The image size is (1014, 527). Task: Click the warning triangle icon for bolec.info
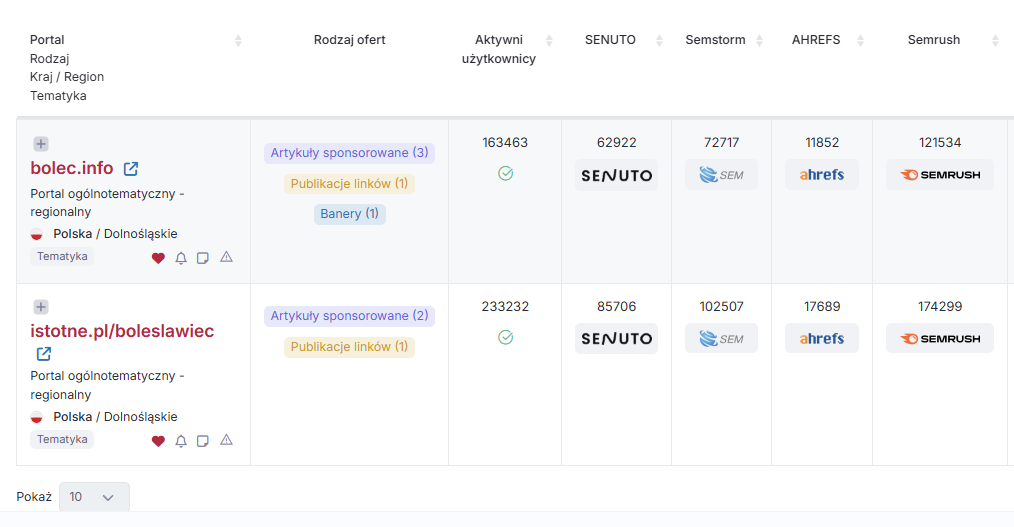pyautogui.click(x=226, y=257)
